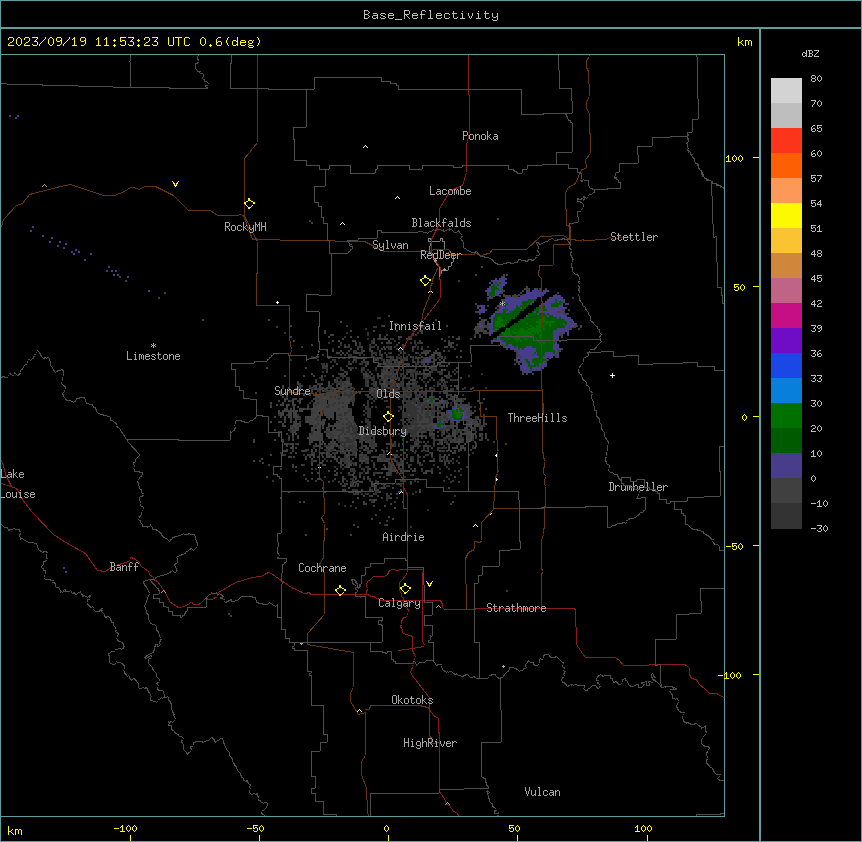Click the HighRiver label
The width and height of the screenshot is (862, 842).
[x=430, y=743]
